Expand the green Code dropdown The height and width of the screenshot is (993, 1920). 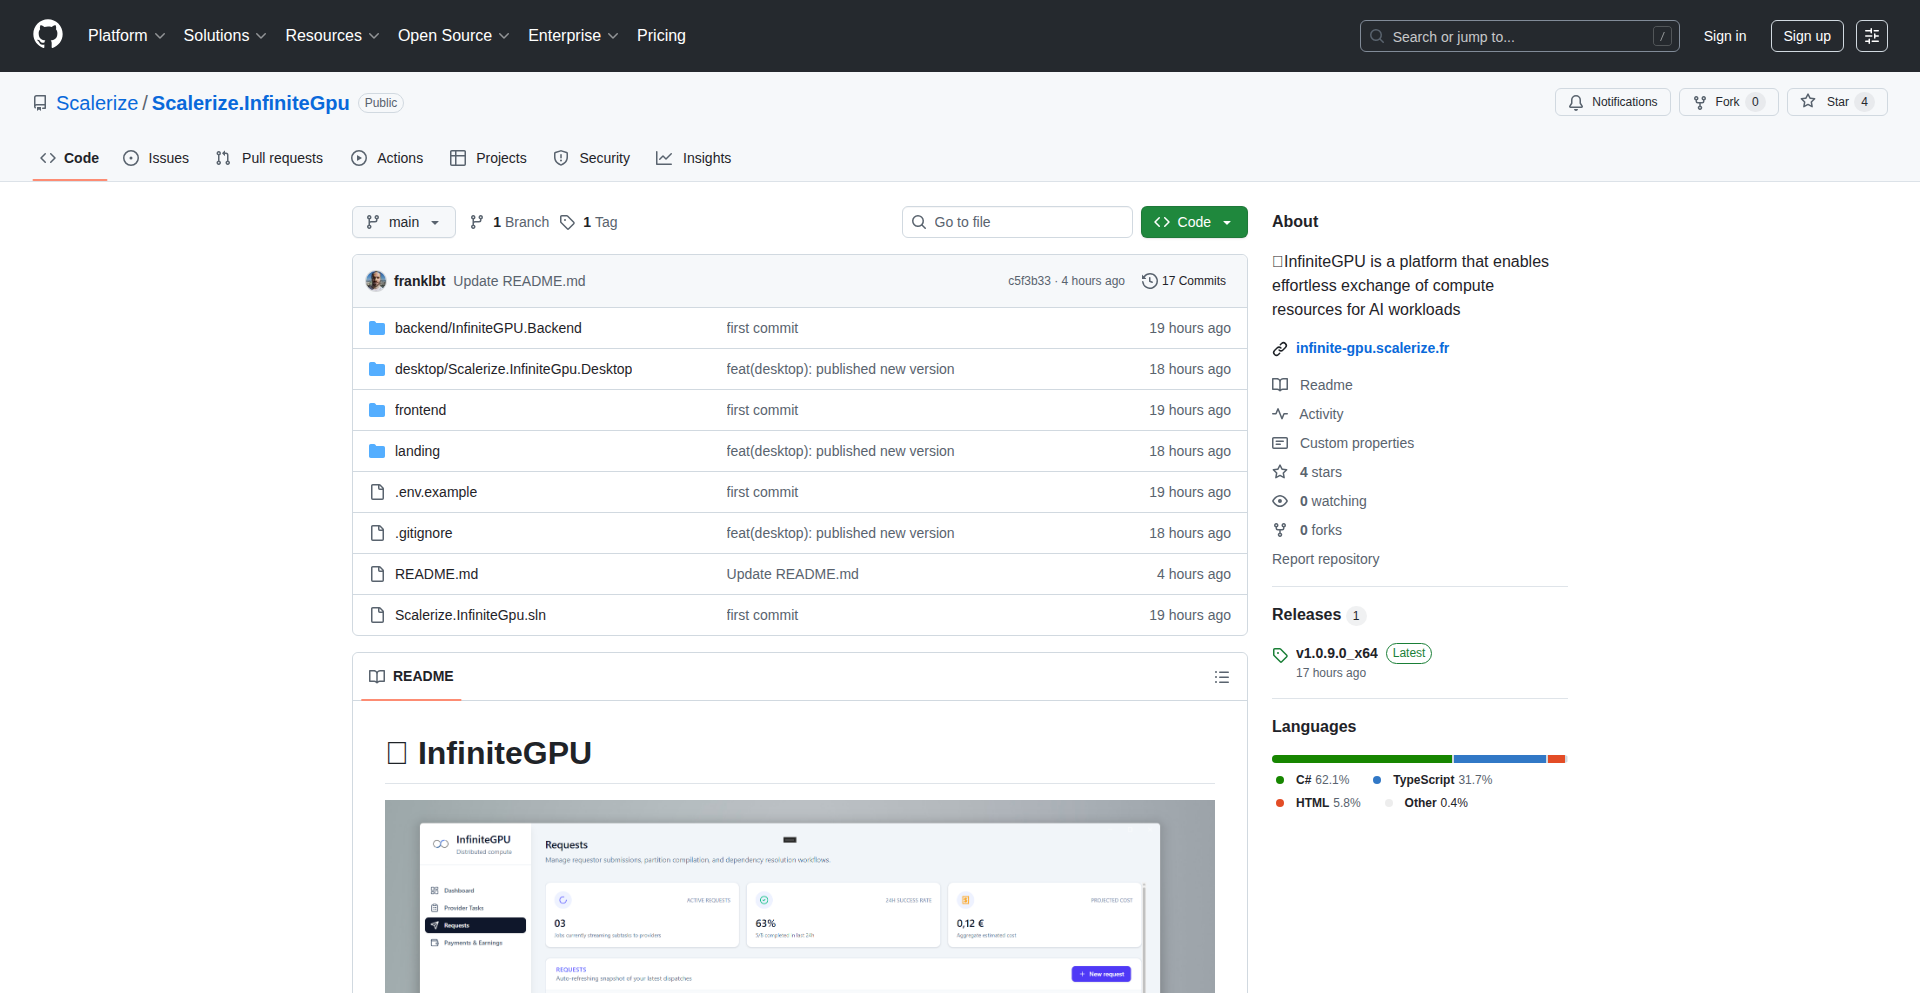[x=1194, y=222]
